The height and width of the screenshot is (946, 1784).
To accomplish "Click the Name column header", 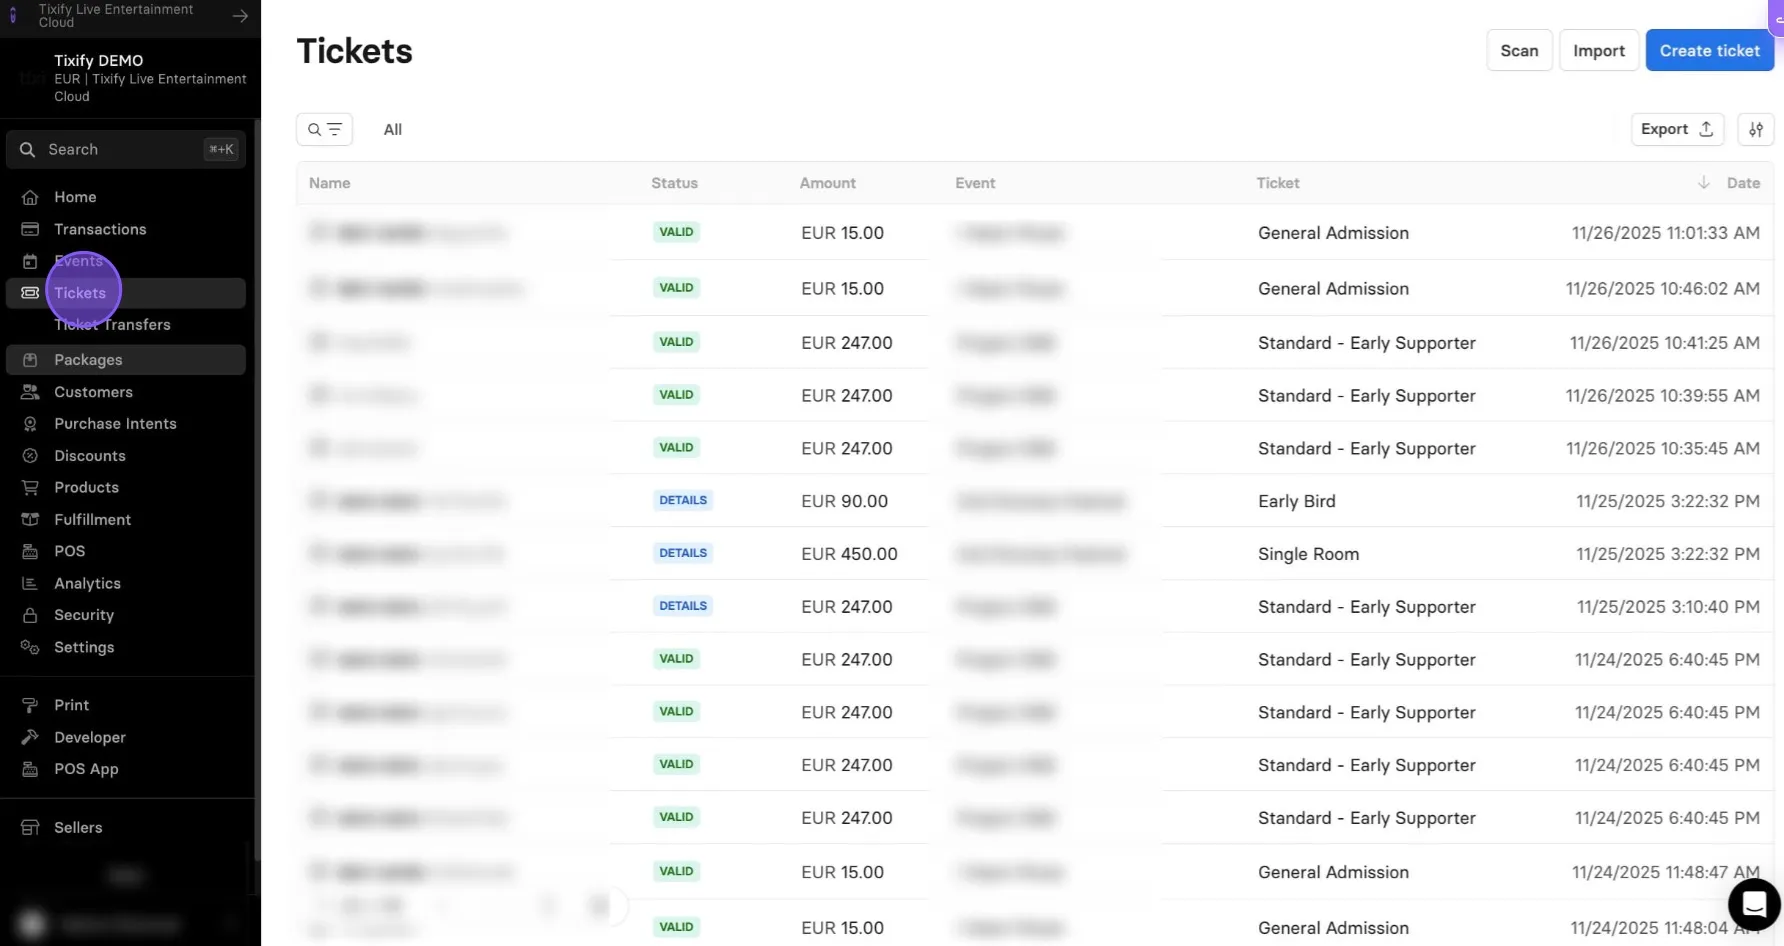I will (329, 183).
